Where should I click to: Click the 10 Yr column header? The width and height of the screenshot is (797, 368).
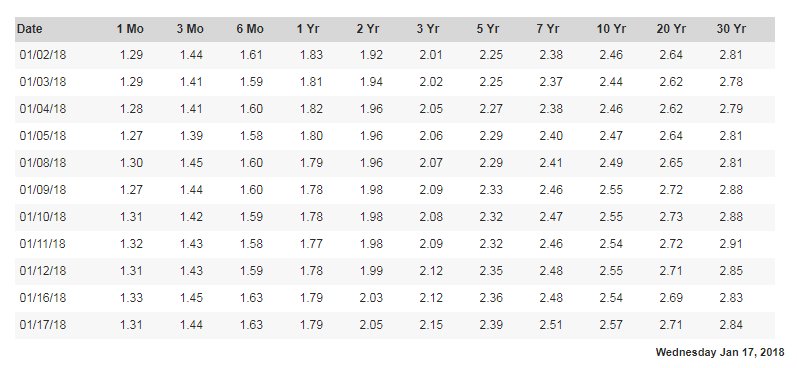click(611, 29)
